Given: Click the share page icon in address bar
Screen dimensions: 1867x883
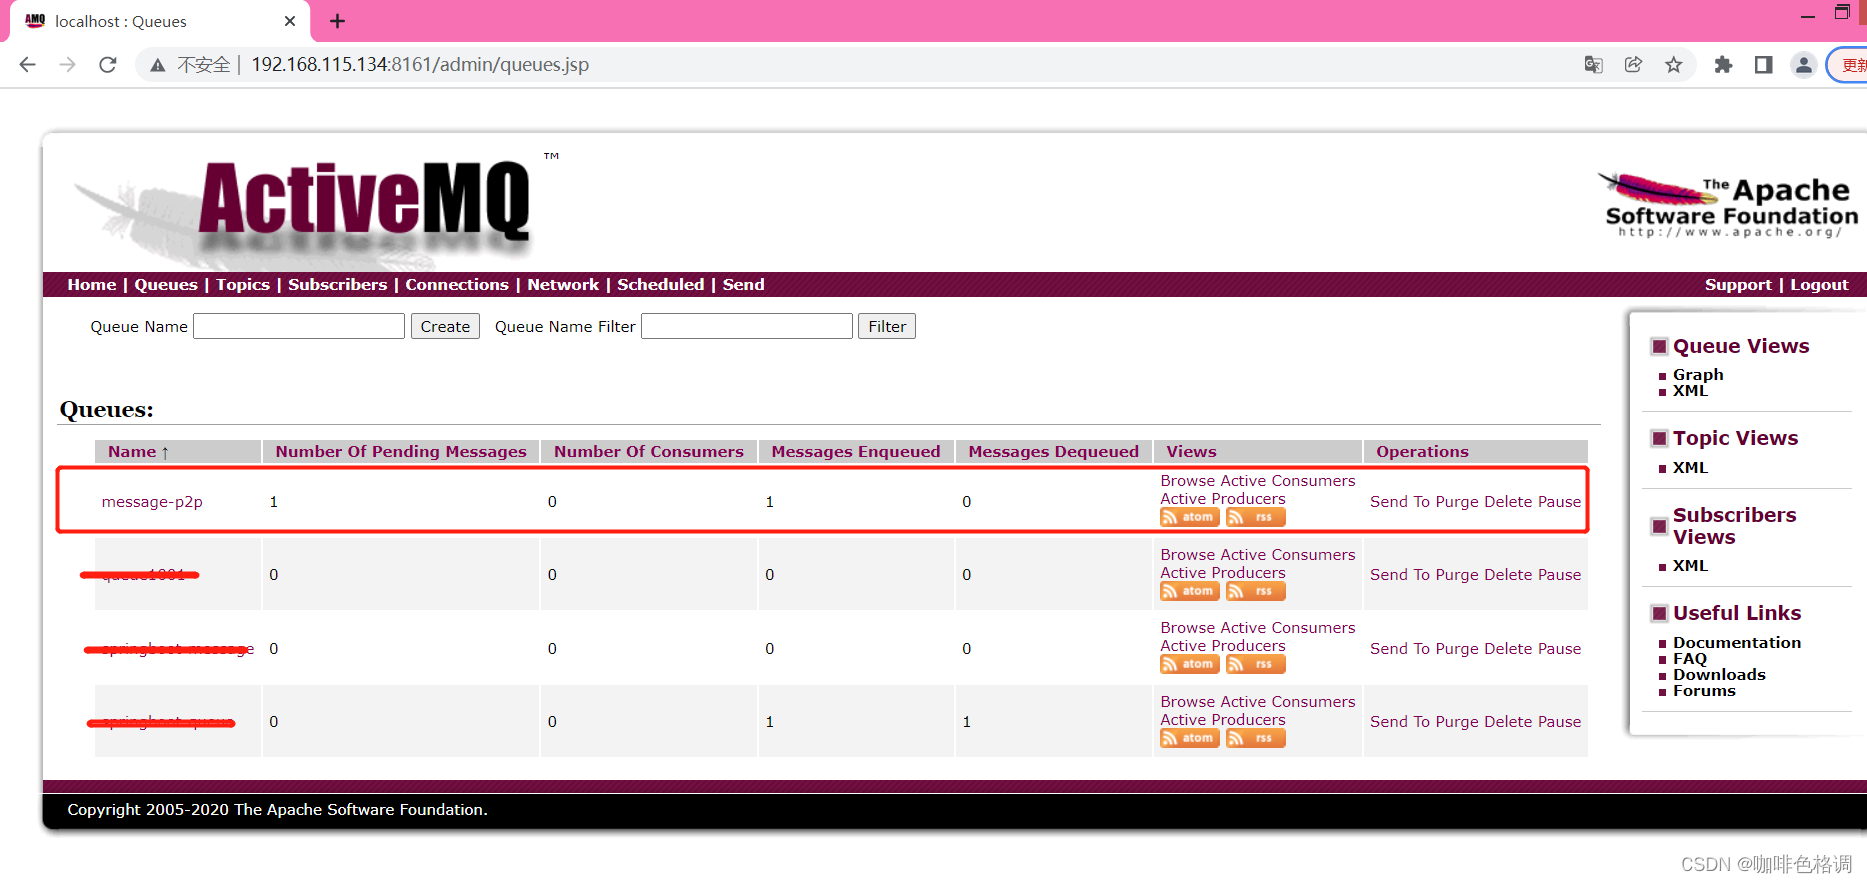Looking at the screenshot, I should (x=1633, y=65).
